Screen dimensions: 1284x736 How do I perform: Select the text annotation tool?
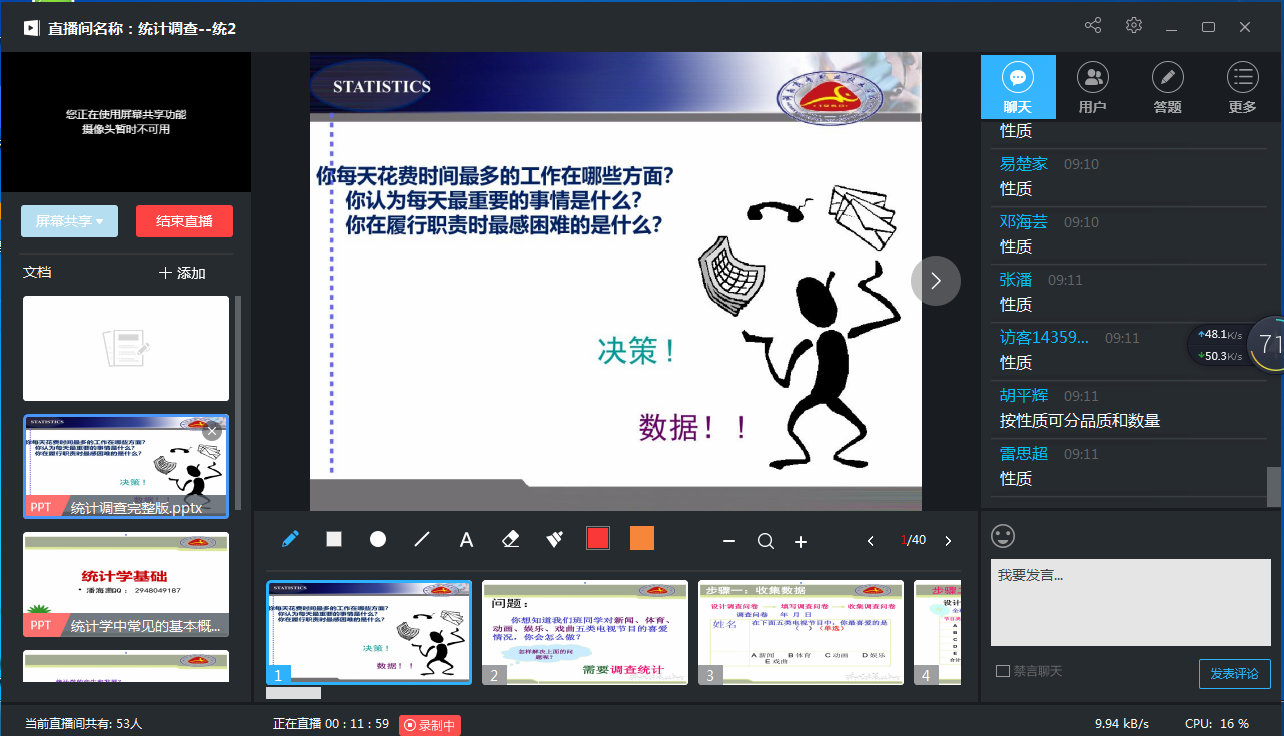click(x=466, y=540)
